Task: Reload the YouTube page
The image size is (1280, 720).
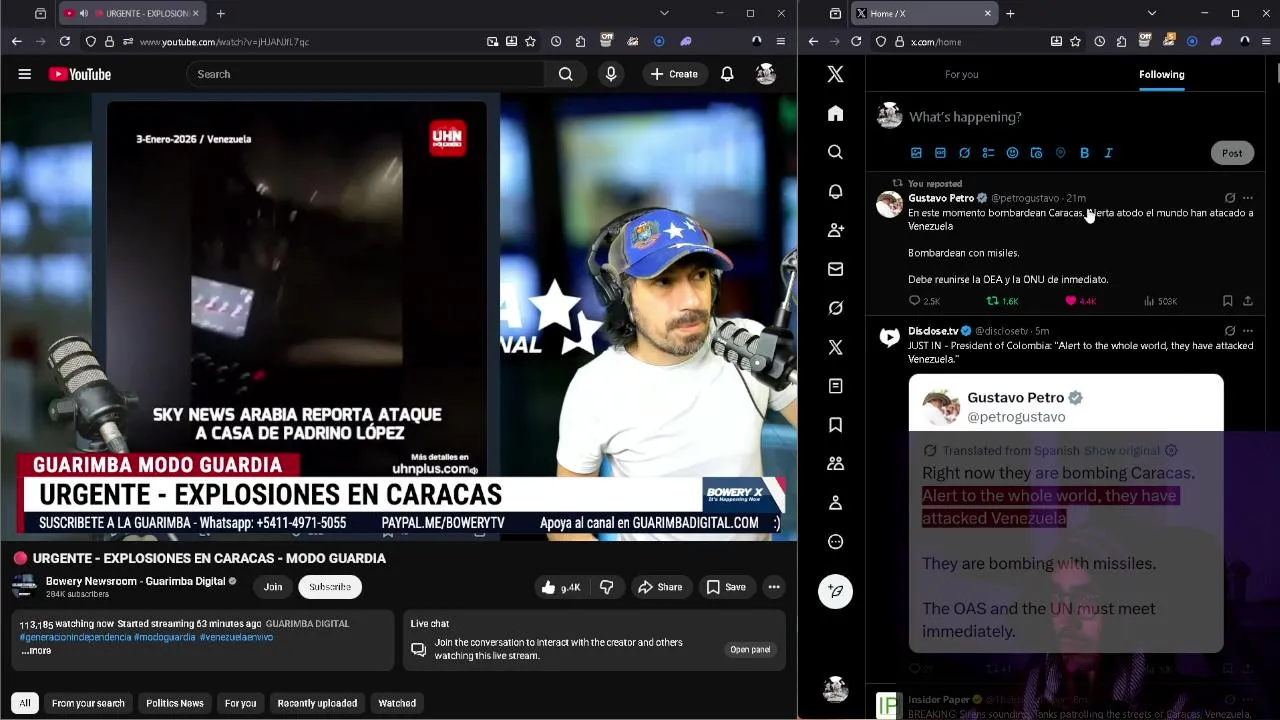Action: tap(65, 41)
